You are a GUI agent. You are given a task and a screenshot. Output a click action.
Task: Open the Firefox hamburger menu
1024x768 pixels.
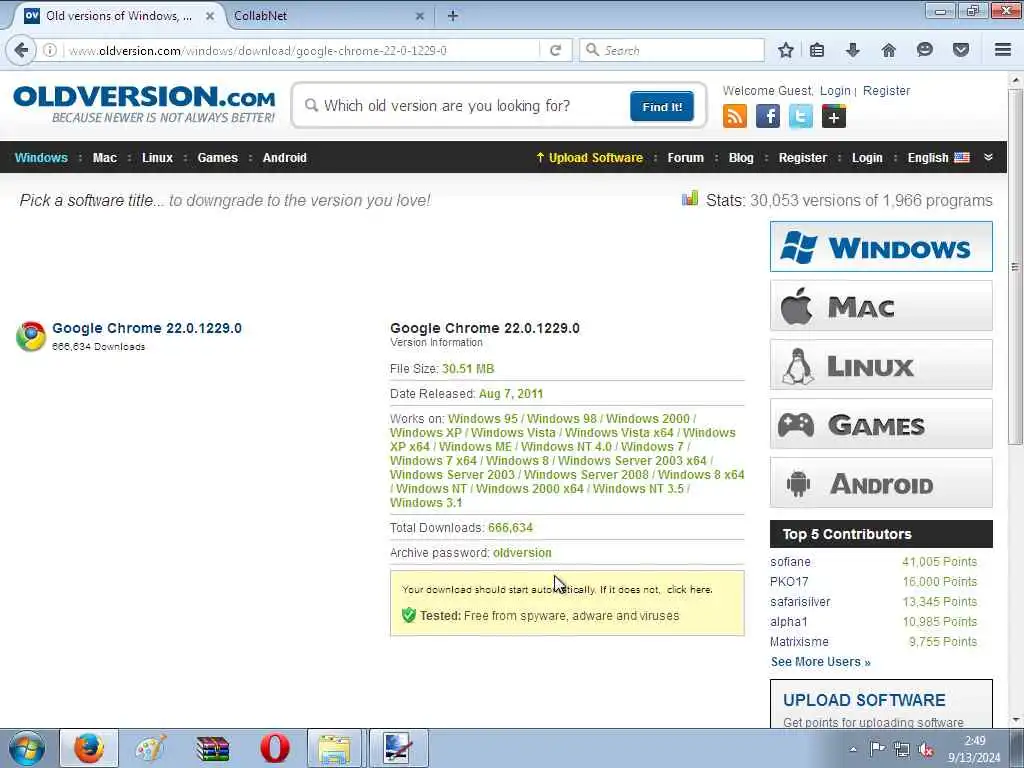[x=1003, y=50]
